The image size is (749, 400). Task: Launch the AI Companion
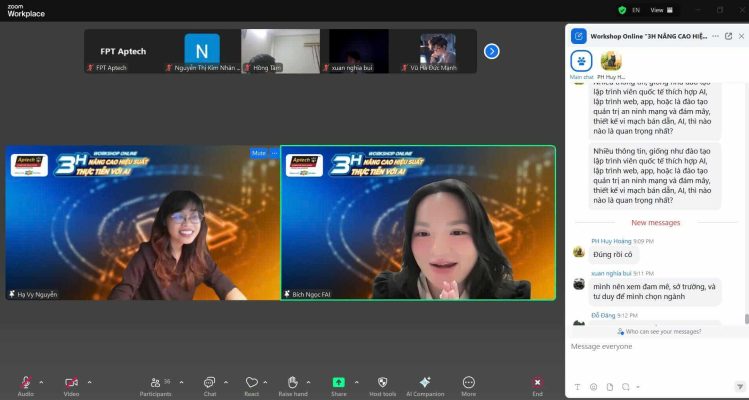pos(424,382)
